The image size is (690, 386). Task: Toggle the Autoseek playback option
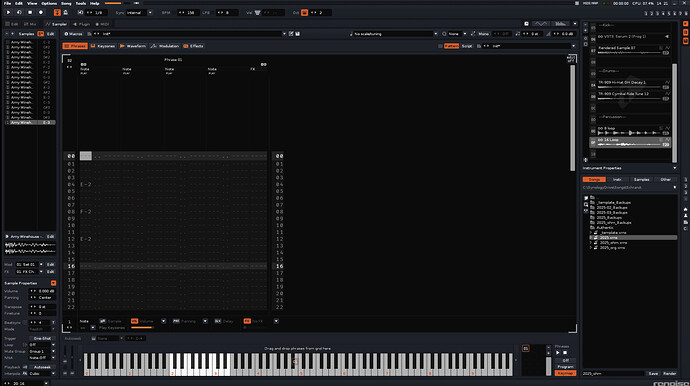click(x=42, y=367)
